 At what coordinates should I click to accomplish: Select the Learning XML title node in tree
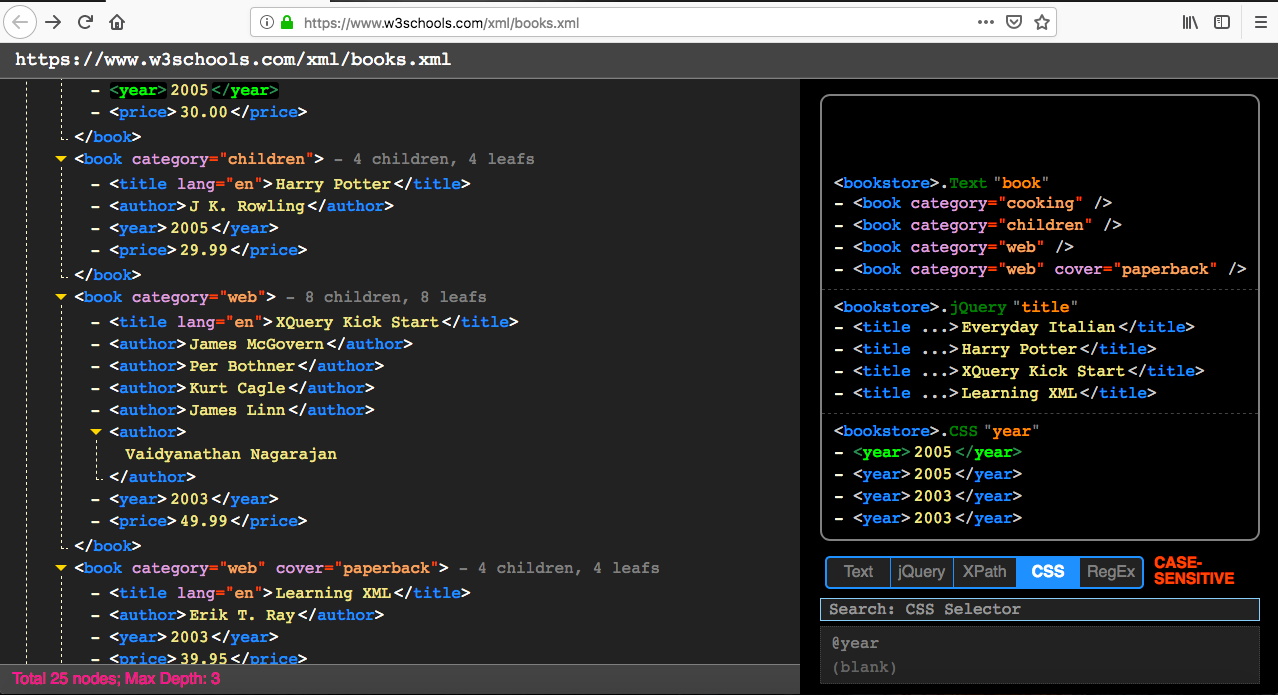(290, 593)
